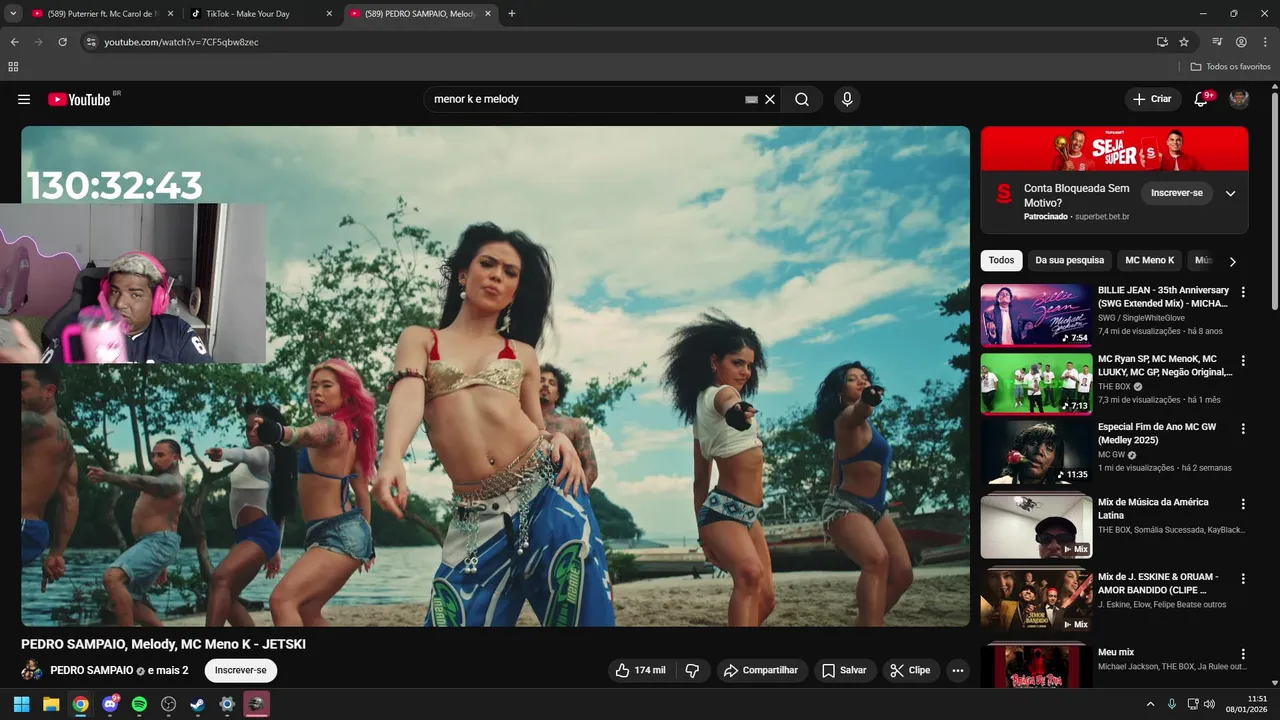Image resolution: width=1280 pixels, height=720 pixels.
Task: Select the Todos filter chip
Action: (x=1001, y=260)
